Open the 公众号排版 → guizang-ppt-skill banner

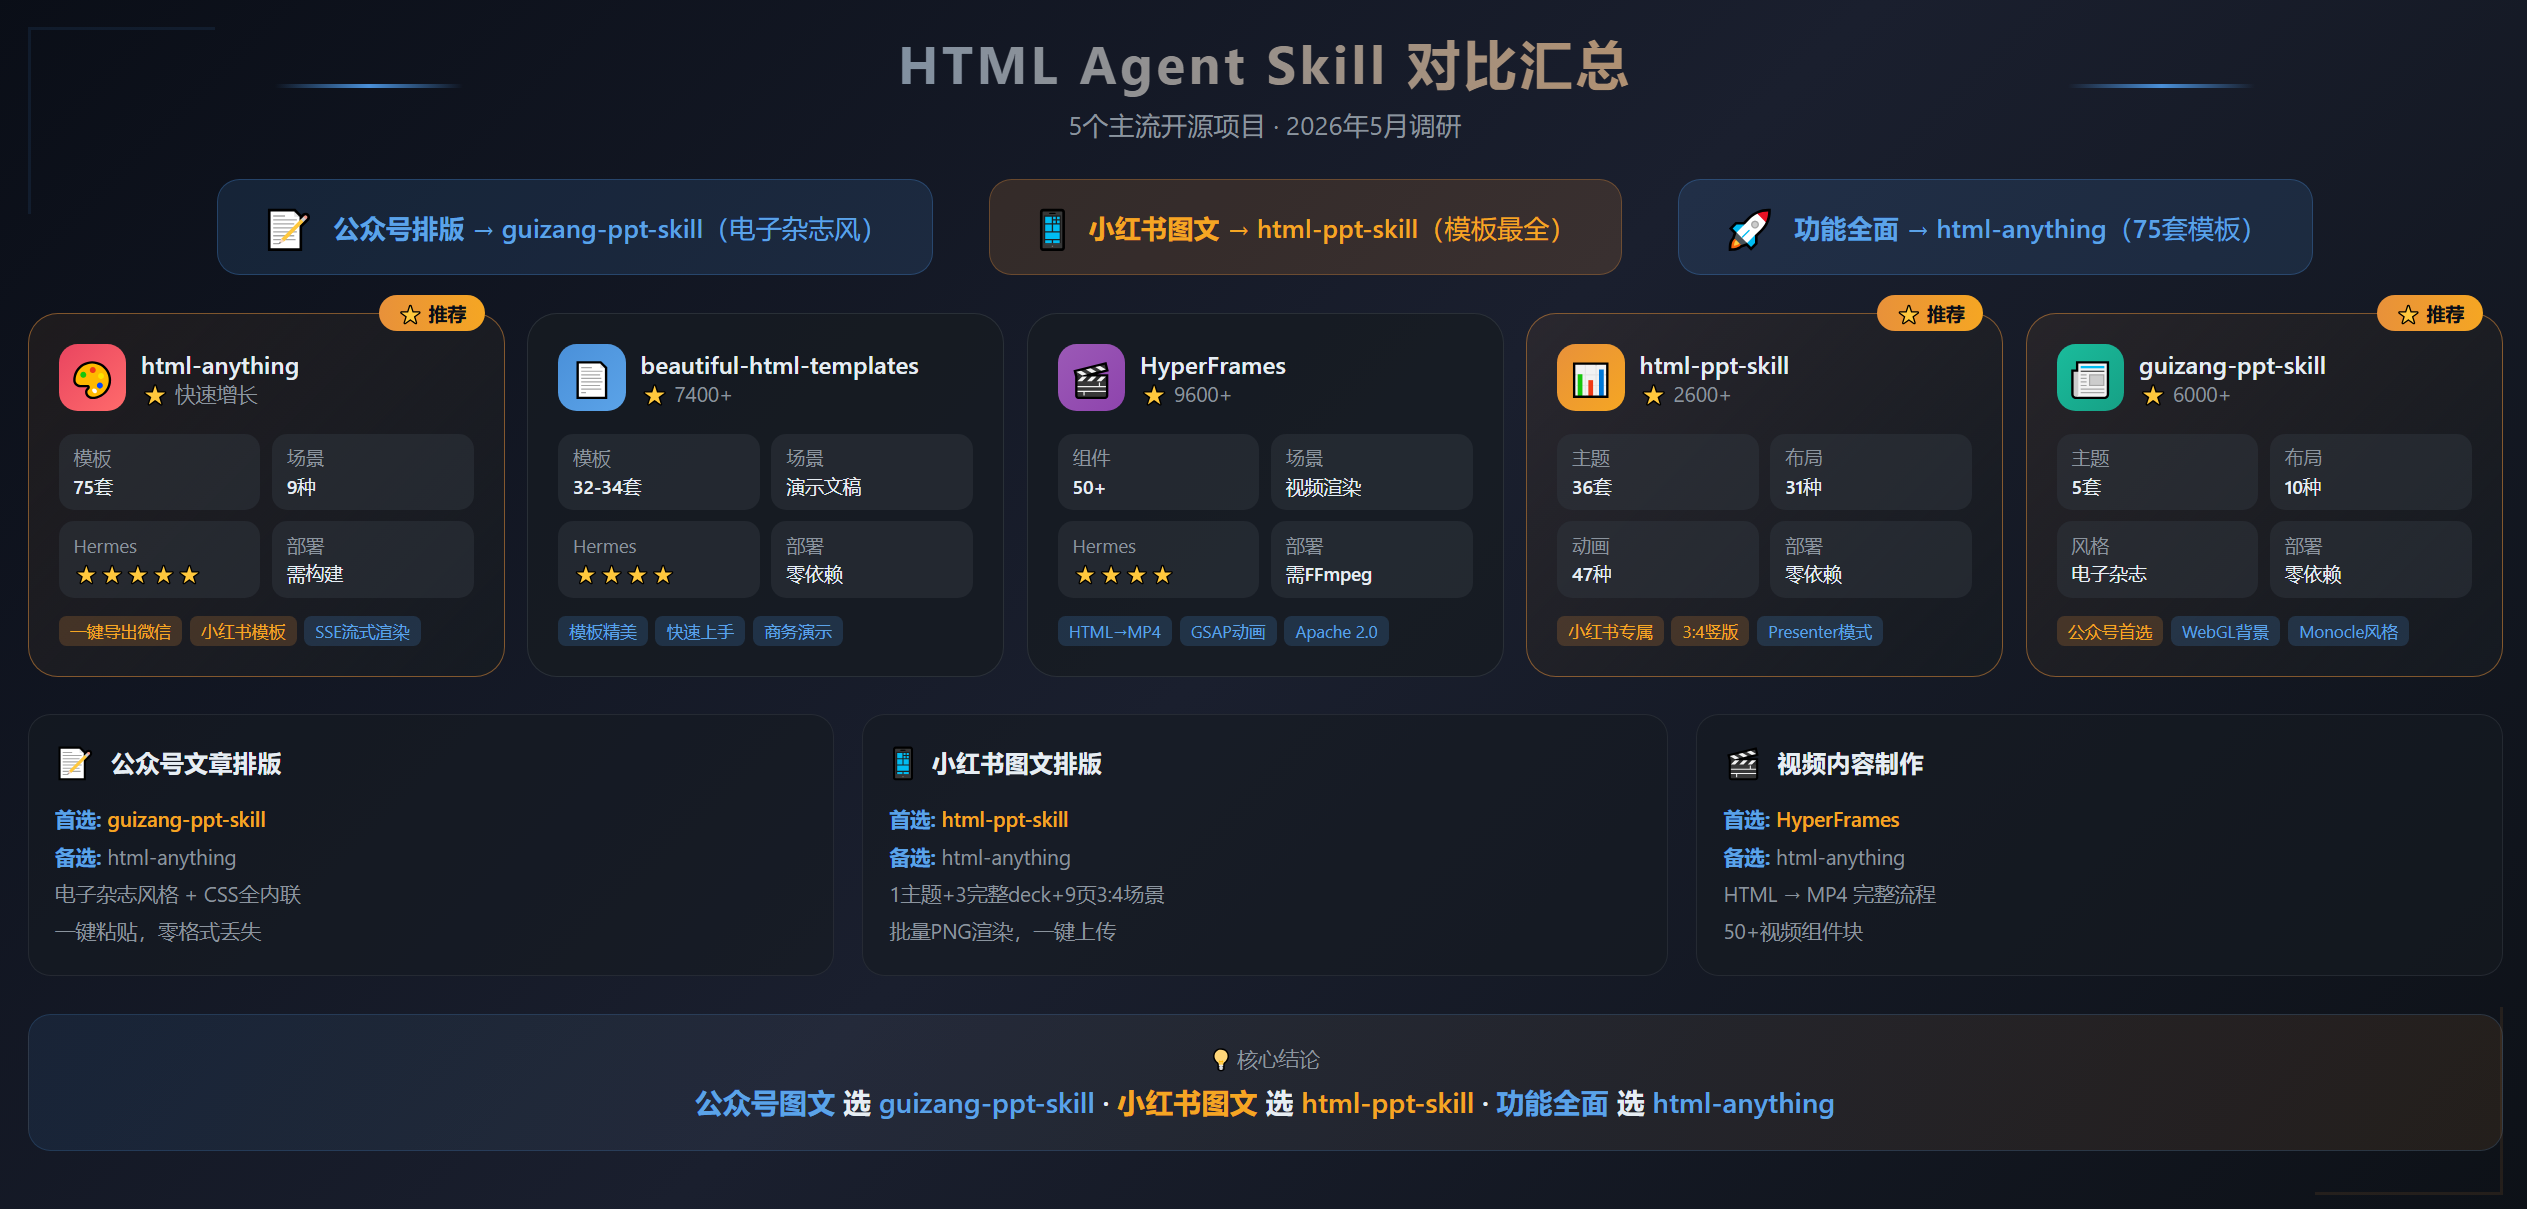[575, 227]
